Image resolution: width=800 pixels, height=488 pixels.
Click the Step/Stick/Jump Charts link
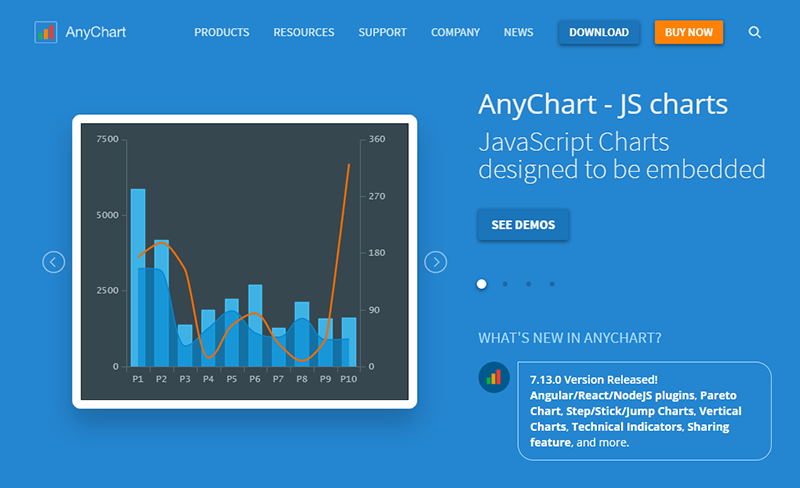[x=630, y=411]
